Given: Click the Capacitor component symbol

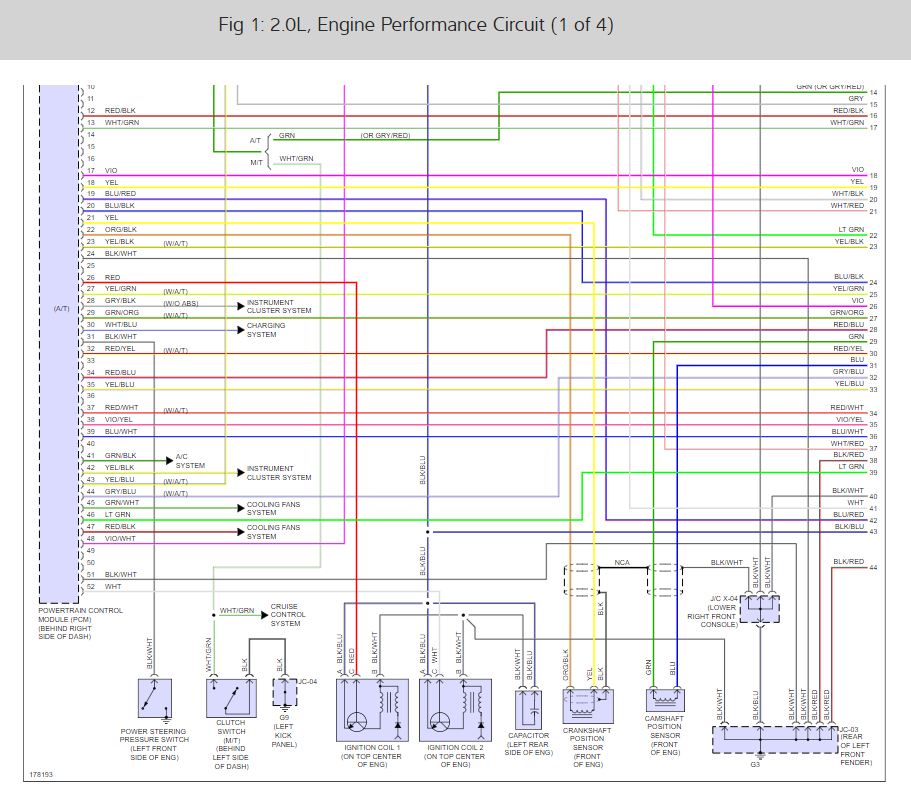Looking at the screenshot, I should tap(529, 709).
